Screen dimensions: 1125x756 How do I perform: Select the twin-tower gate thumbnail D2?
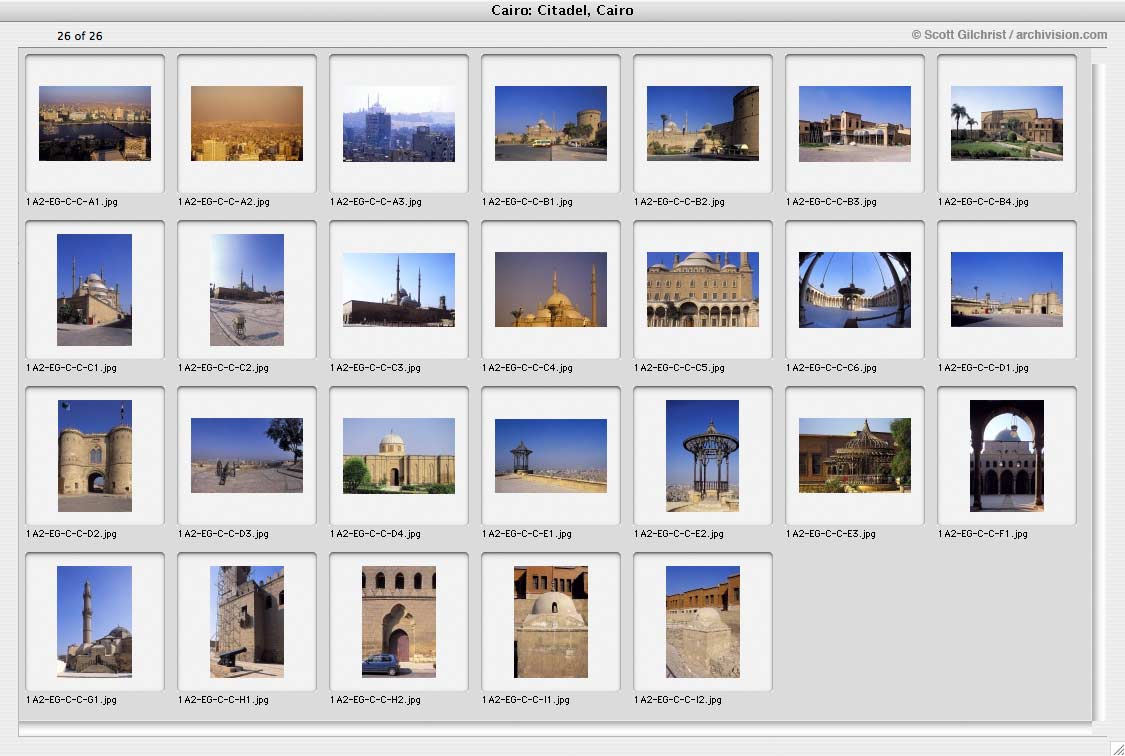[x=95, y=456]
